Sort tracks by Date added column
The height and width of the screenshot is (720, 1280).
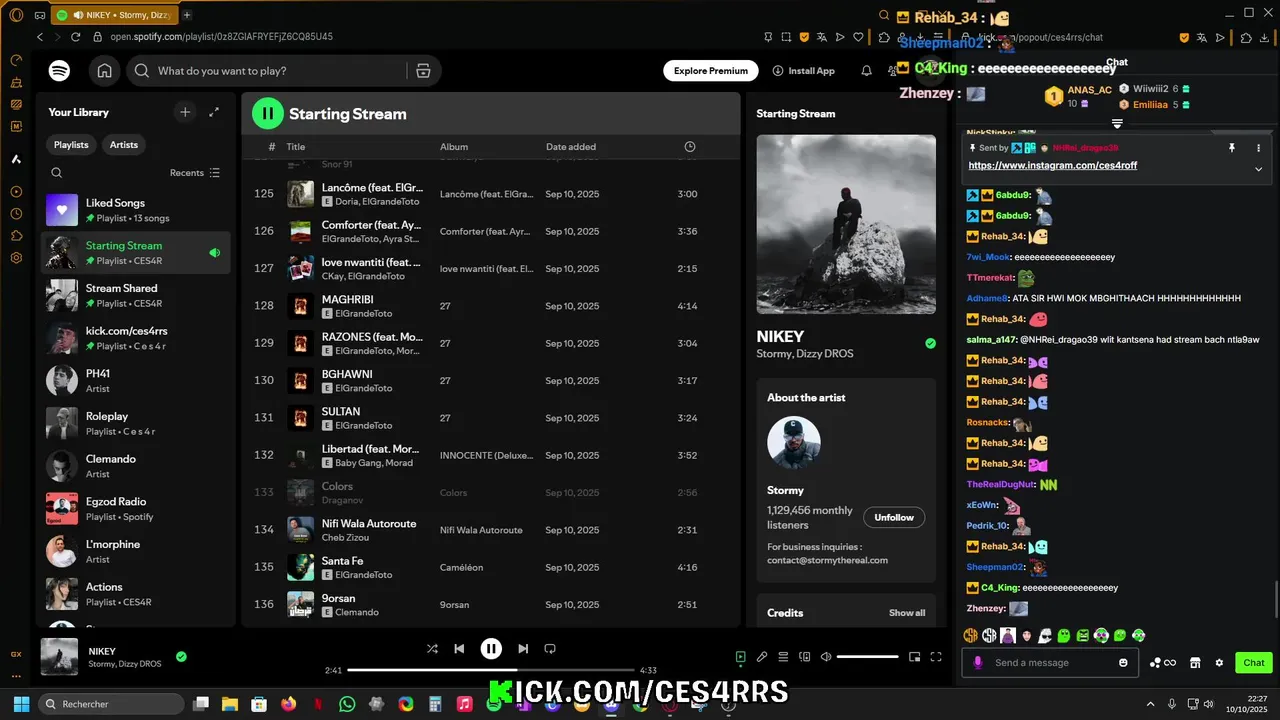pos(571,147)
